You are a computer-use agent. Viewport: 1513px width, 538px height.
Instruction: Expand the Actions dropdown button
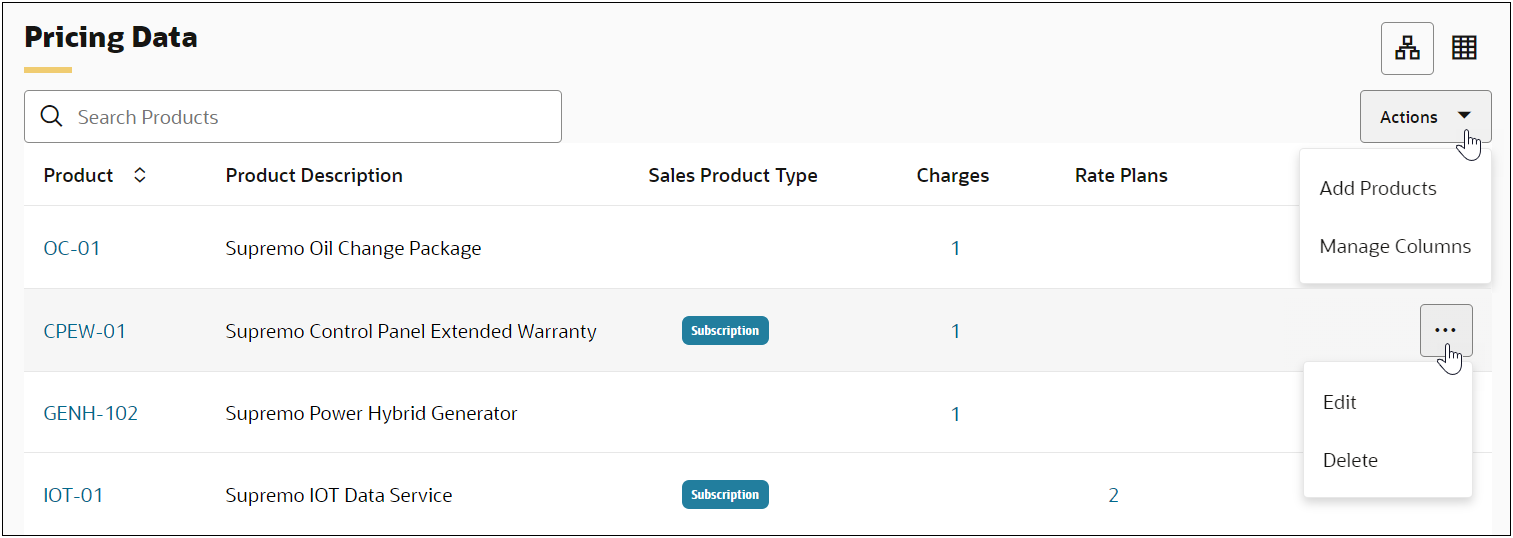1425,117
